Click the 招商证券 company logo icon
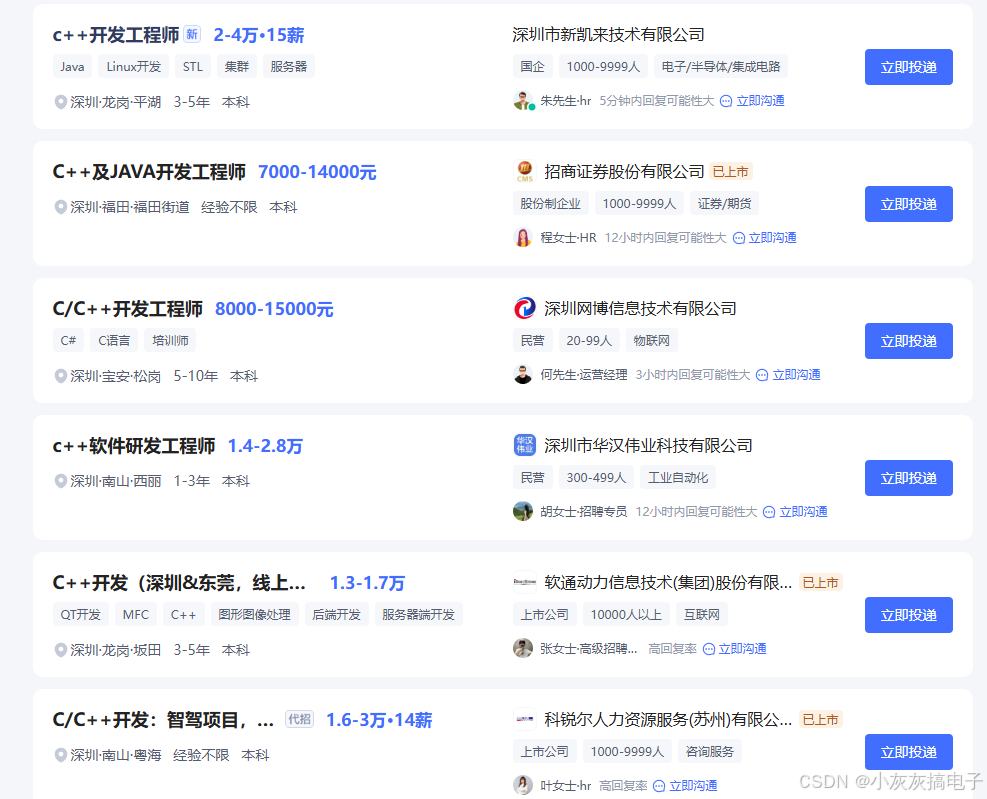Image resolution: width=987 pixels, height=799 pixels. (524, 171)
